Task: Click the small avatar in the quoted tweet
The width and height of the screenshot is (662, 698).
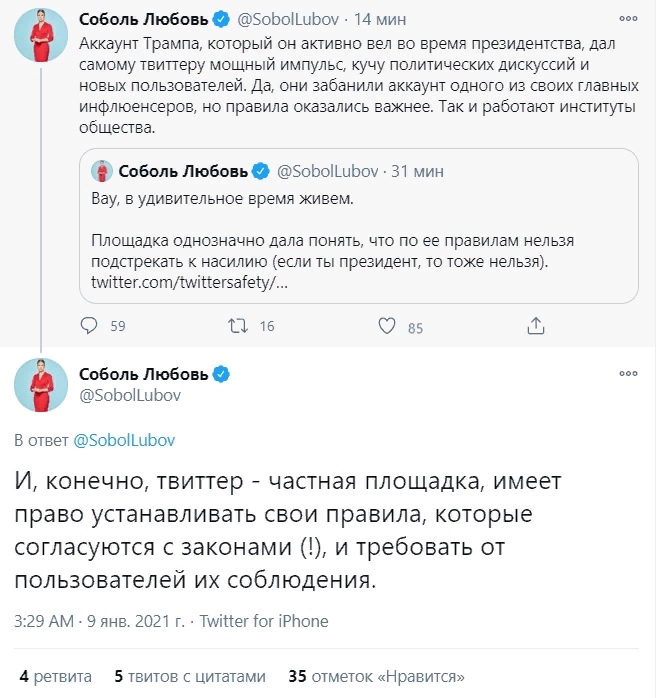Action: [102, 171]
